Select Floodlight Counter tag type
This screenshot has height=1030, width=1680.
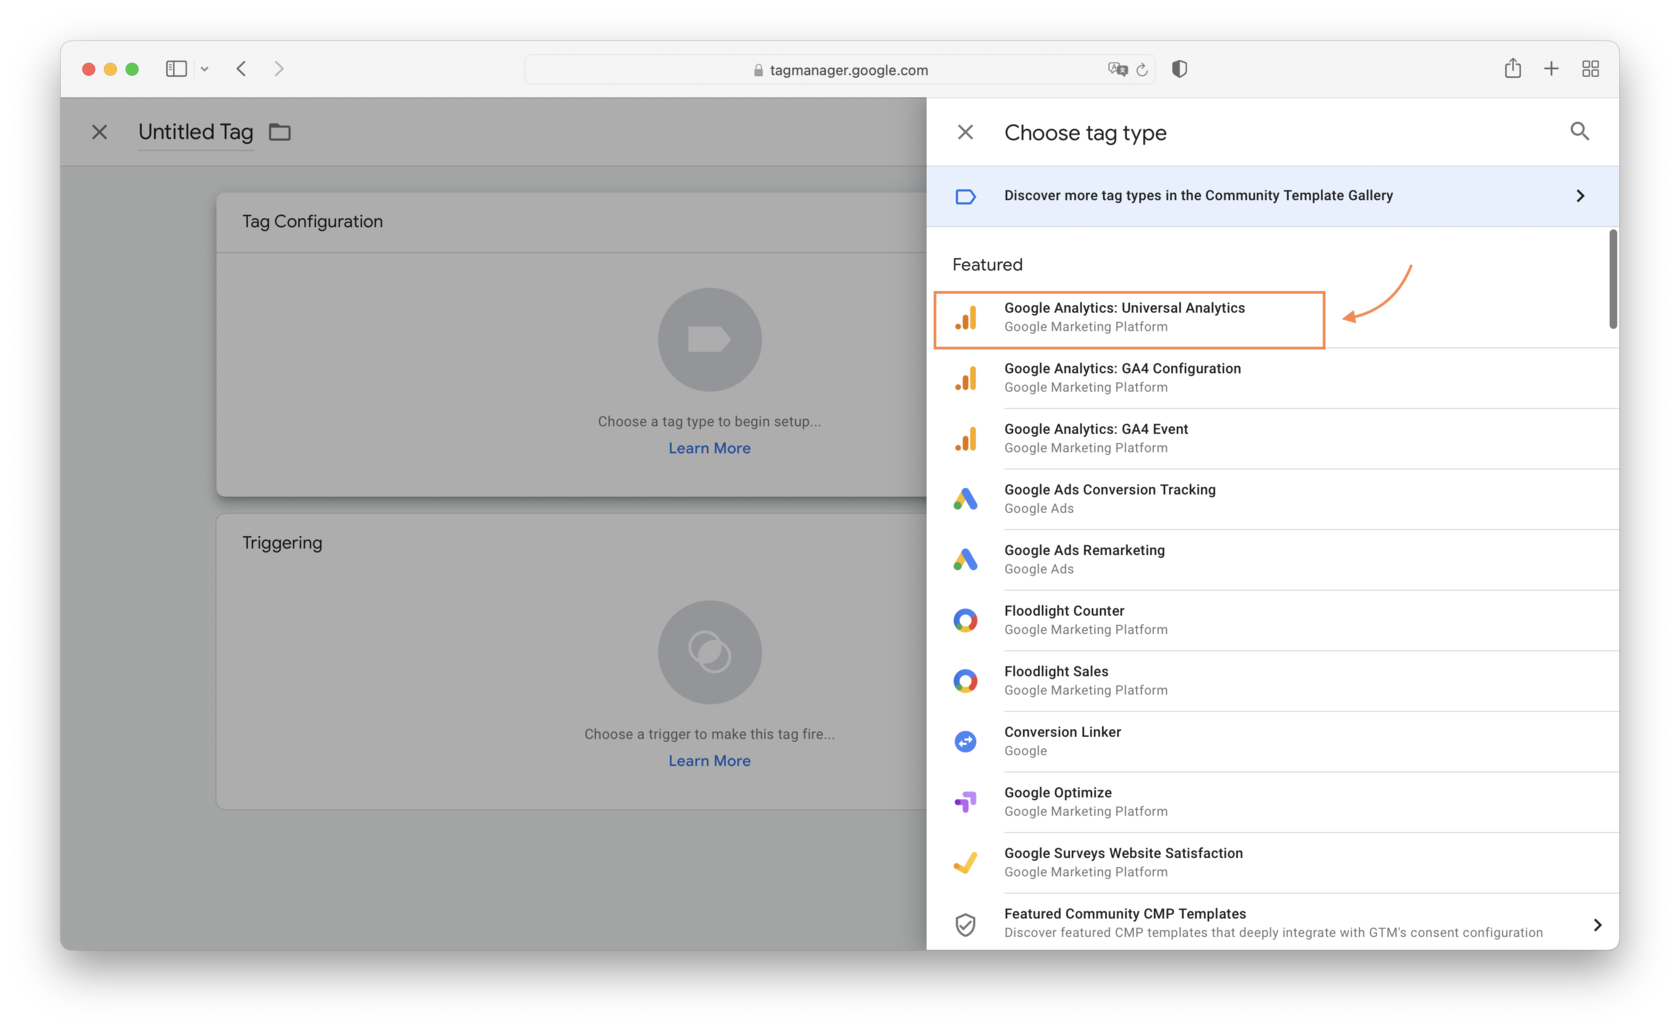tap(1272, 621)
